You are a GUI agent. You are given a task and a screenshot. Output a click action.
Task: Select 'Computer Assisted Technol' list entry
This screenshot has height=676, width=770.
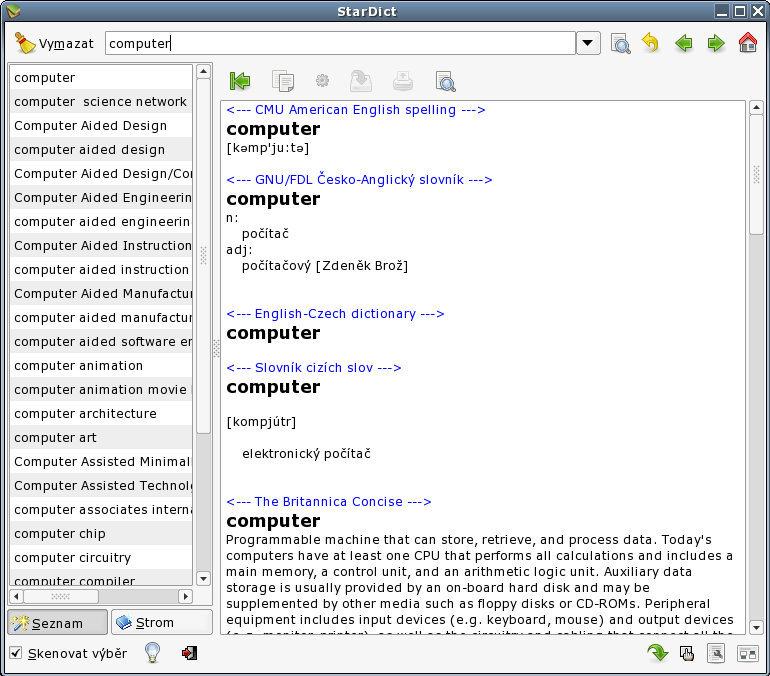pyautogui.click(x=101, y=486)
